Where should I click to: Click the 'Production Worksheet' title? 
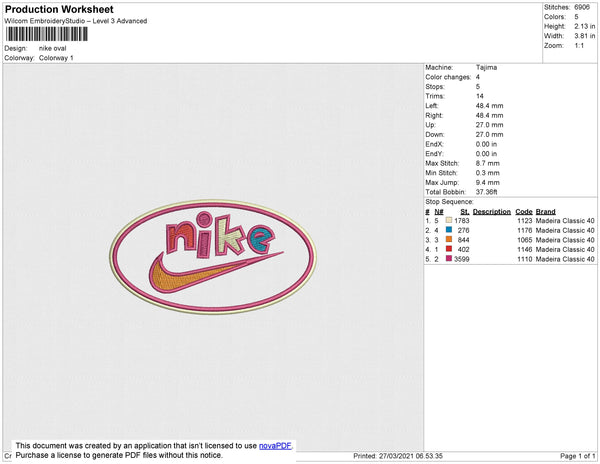point(59,9)
